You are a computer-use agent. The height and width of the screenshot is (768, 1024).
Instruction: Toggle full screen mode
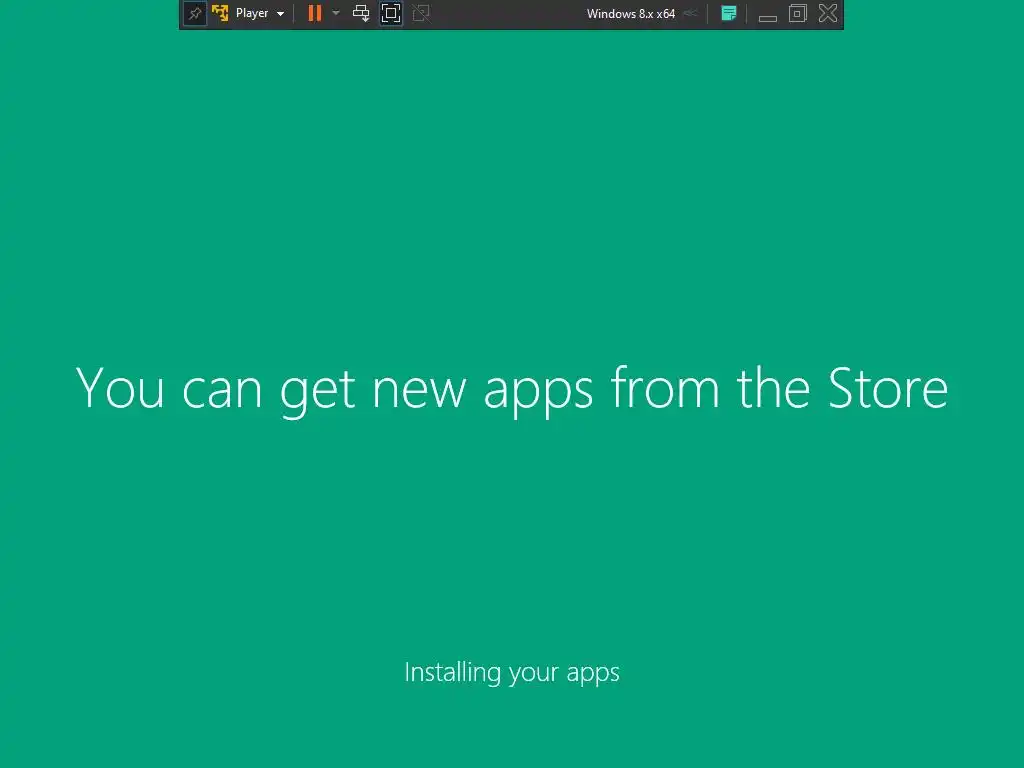point(391,13)
